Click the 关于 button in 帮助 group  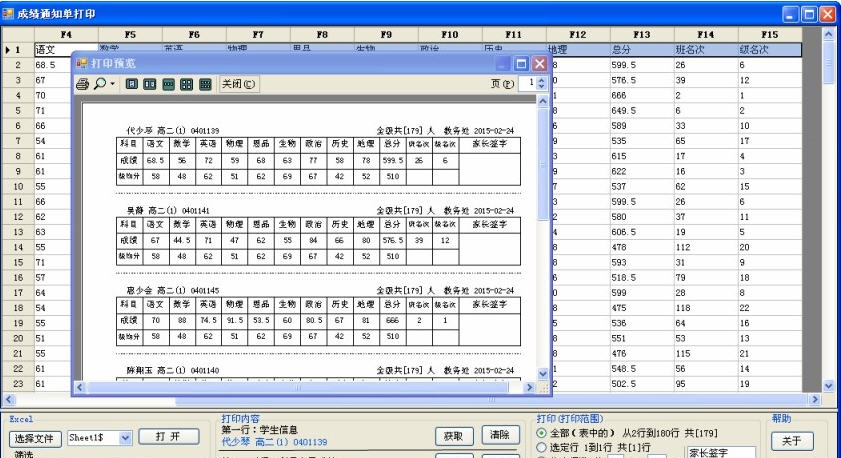792,441
